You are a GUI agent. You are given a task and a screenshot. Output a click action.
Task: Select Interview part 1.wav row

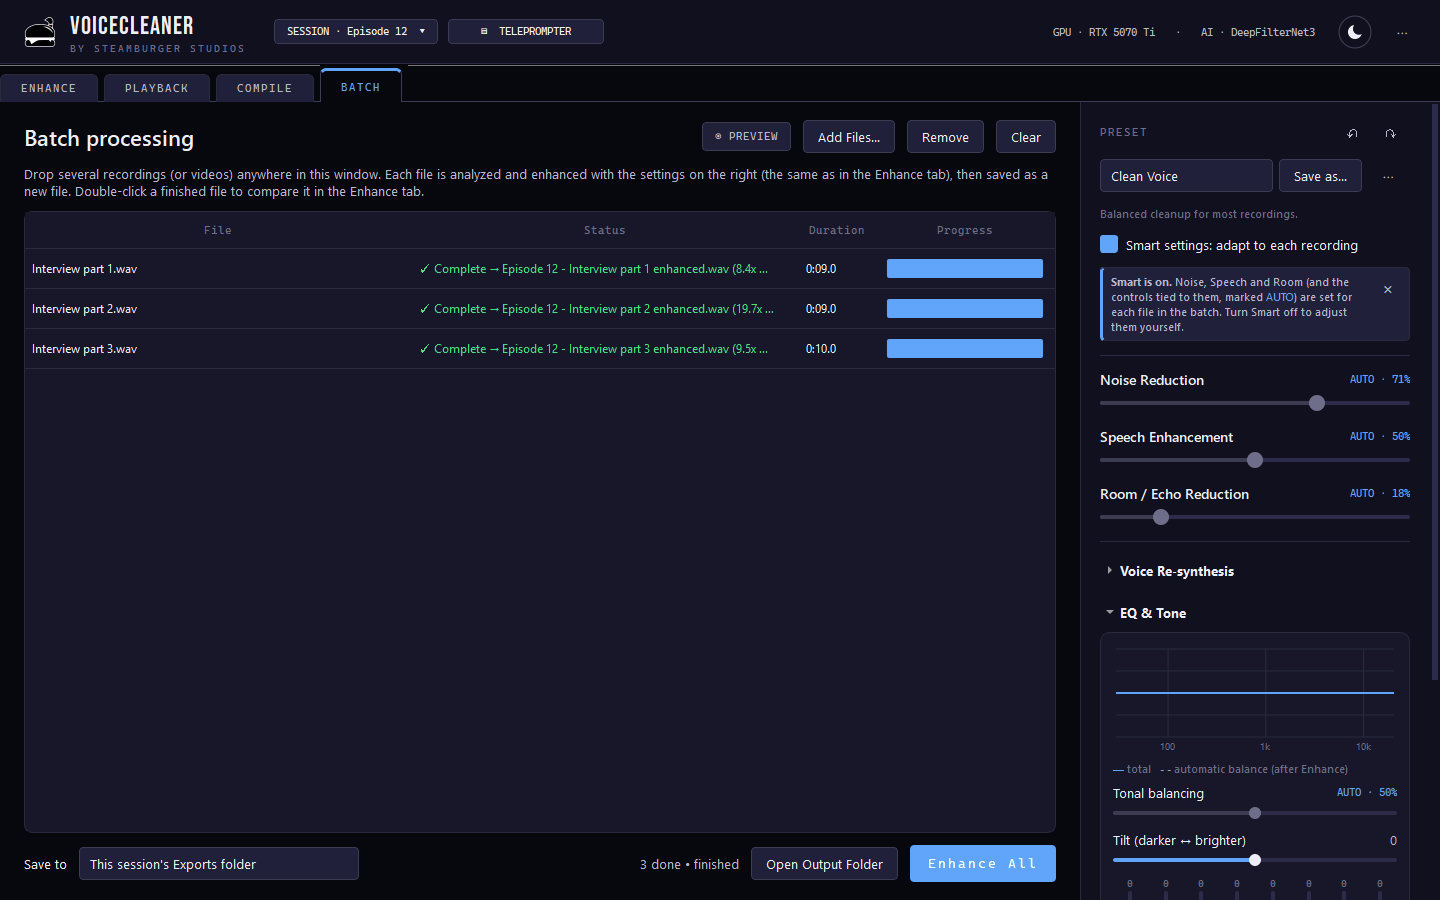pyautogui.click(x=540, y=269)
